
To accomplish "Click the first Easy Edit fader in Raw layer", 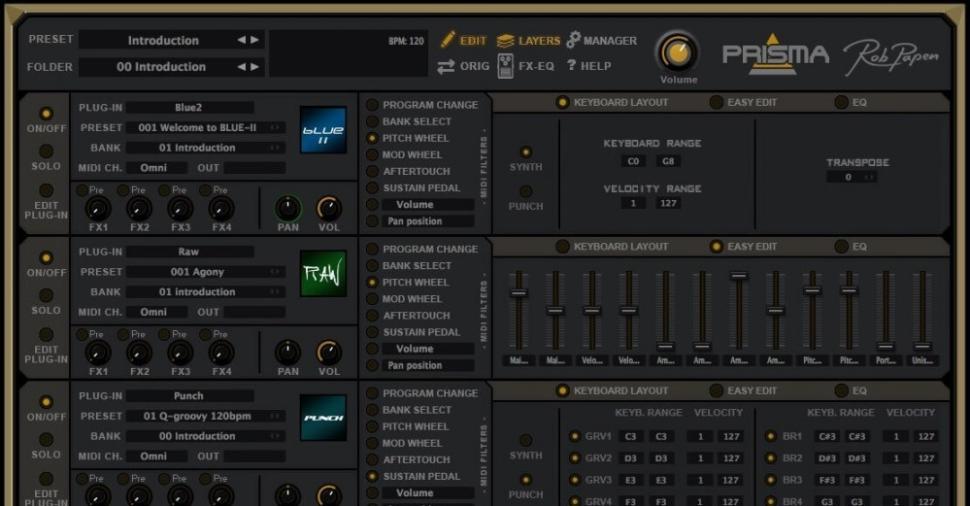I will coord(518,293).
